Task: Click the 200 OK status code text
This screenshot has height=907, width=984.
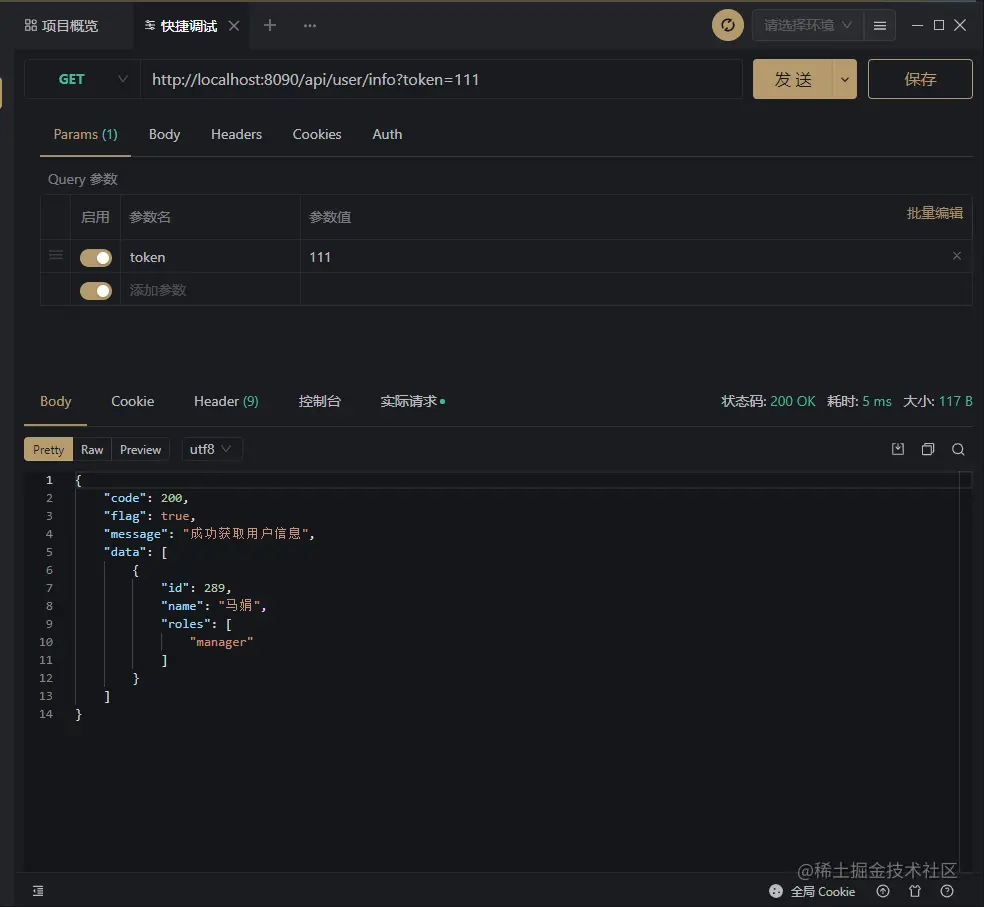Action: coord(792,401)
